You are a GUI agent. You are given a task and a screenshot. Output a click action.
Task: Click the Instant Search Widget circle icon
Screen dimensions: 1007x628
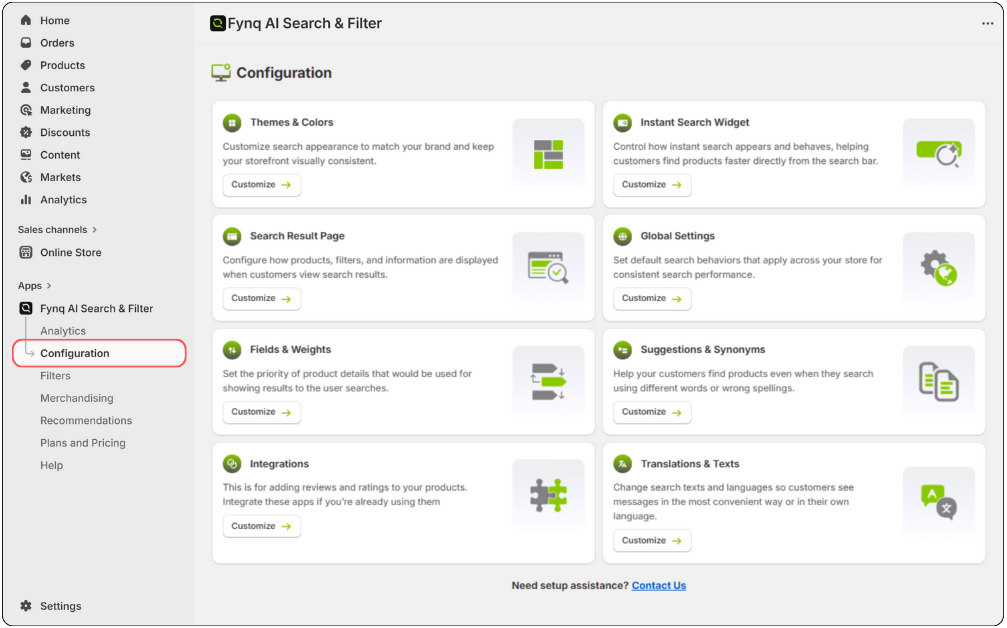pos(622,123)
